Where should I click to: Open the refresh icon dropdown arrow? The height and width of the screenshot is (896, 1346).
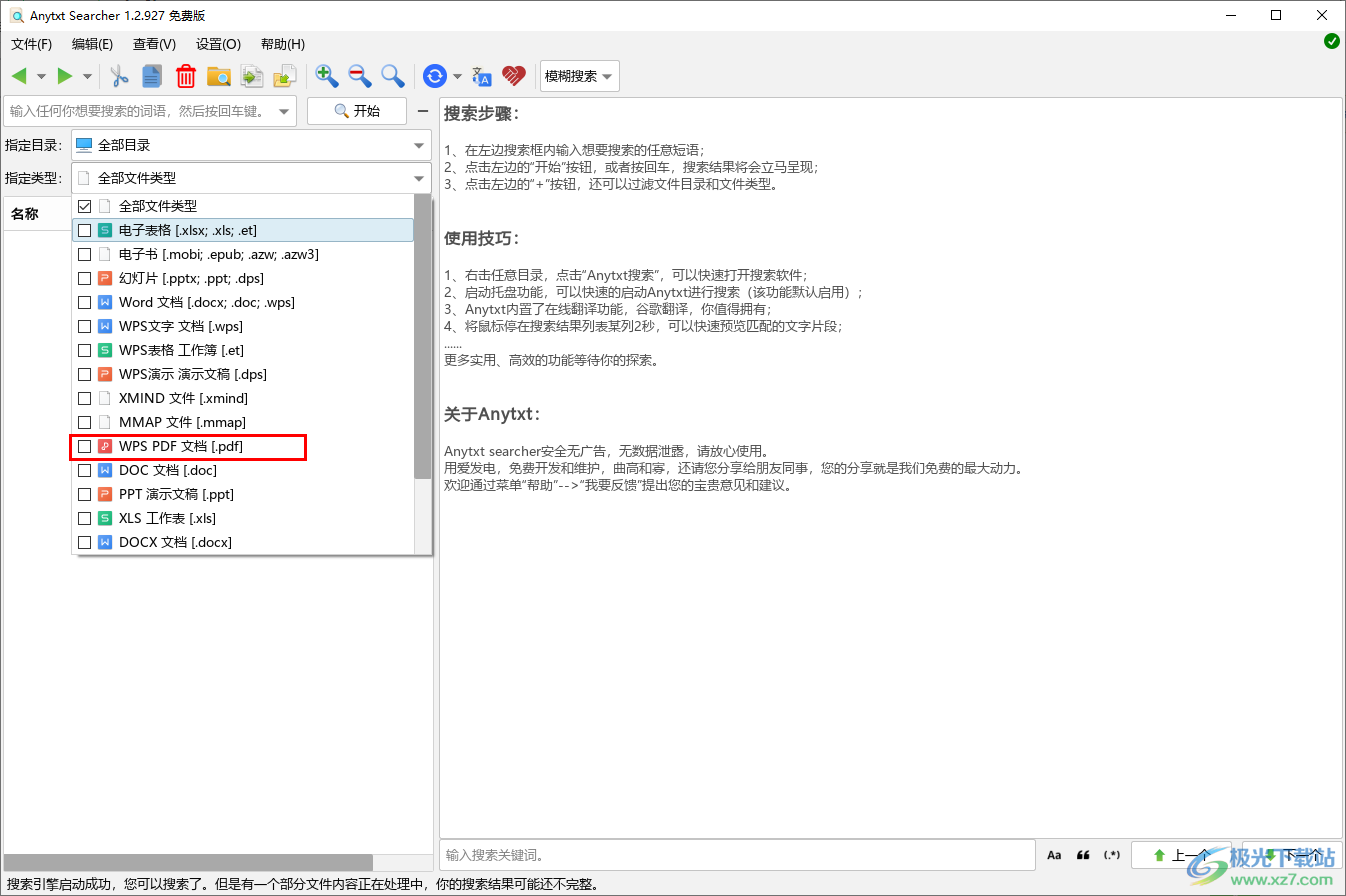tap(457, 77)
